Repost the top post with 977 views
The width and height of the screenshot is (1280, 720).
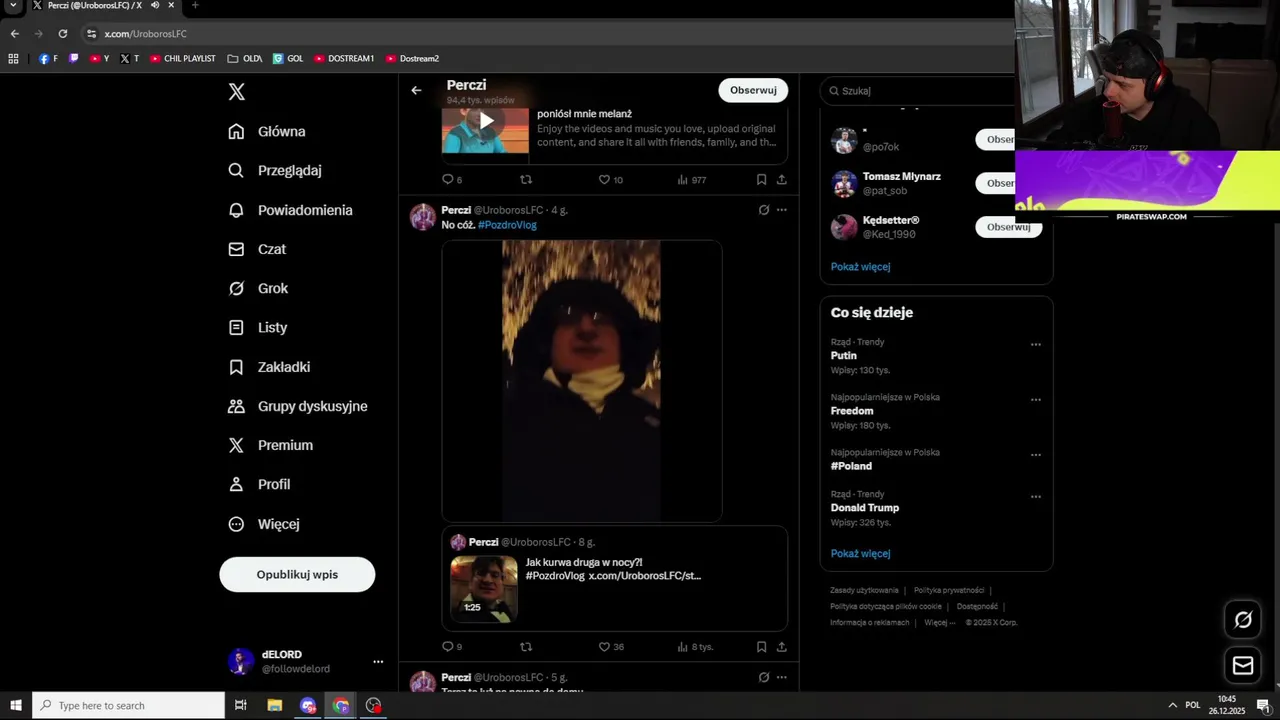[x=526, y=180]
